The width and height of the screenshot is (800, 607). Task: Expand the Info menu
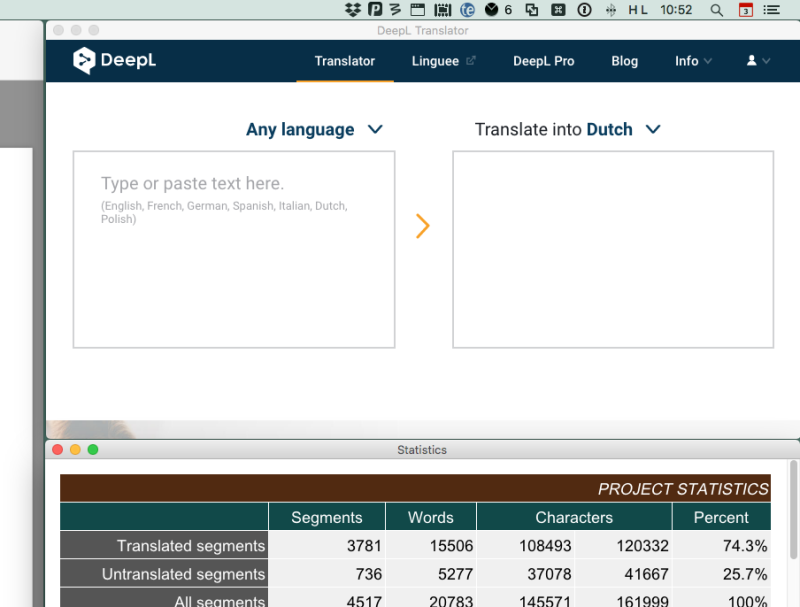693,61
